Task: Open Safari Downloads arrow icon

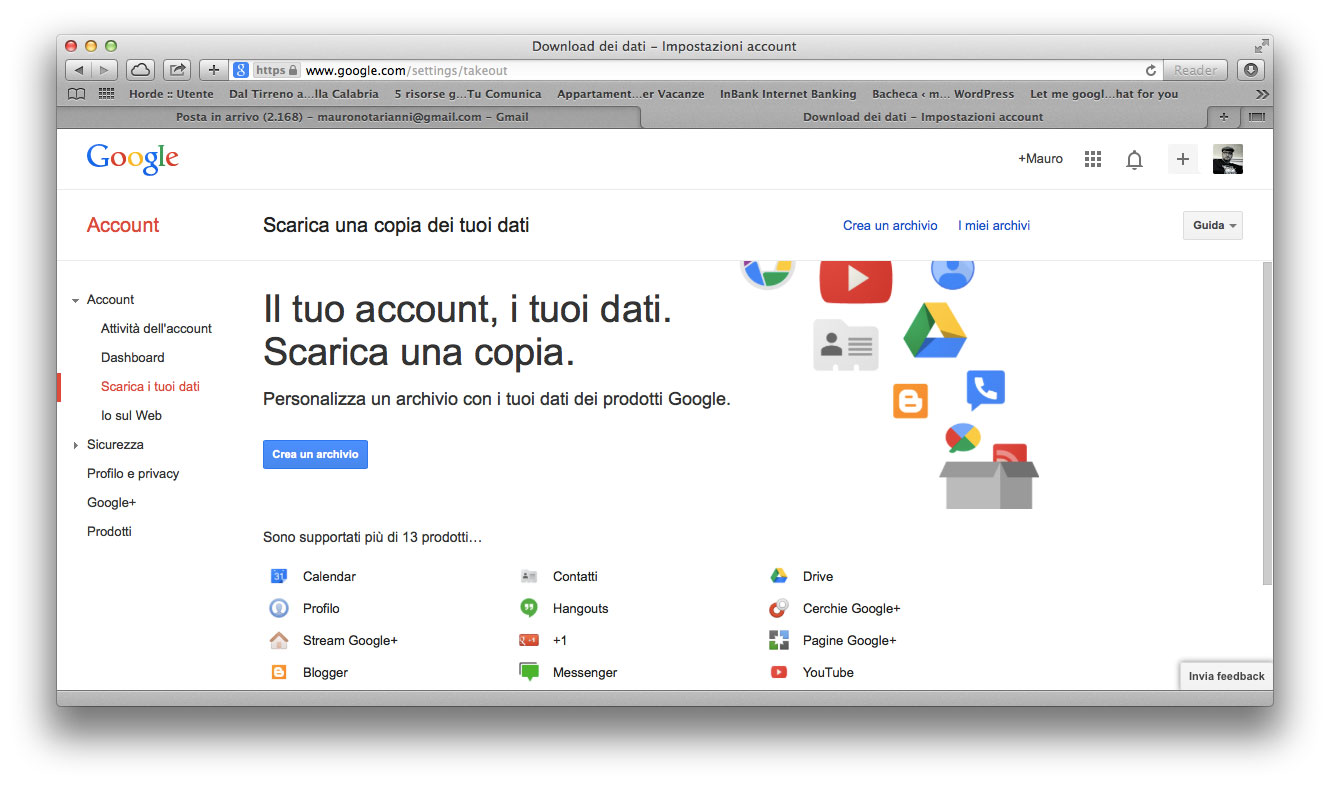Action: 1250,70
